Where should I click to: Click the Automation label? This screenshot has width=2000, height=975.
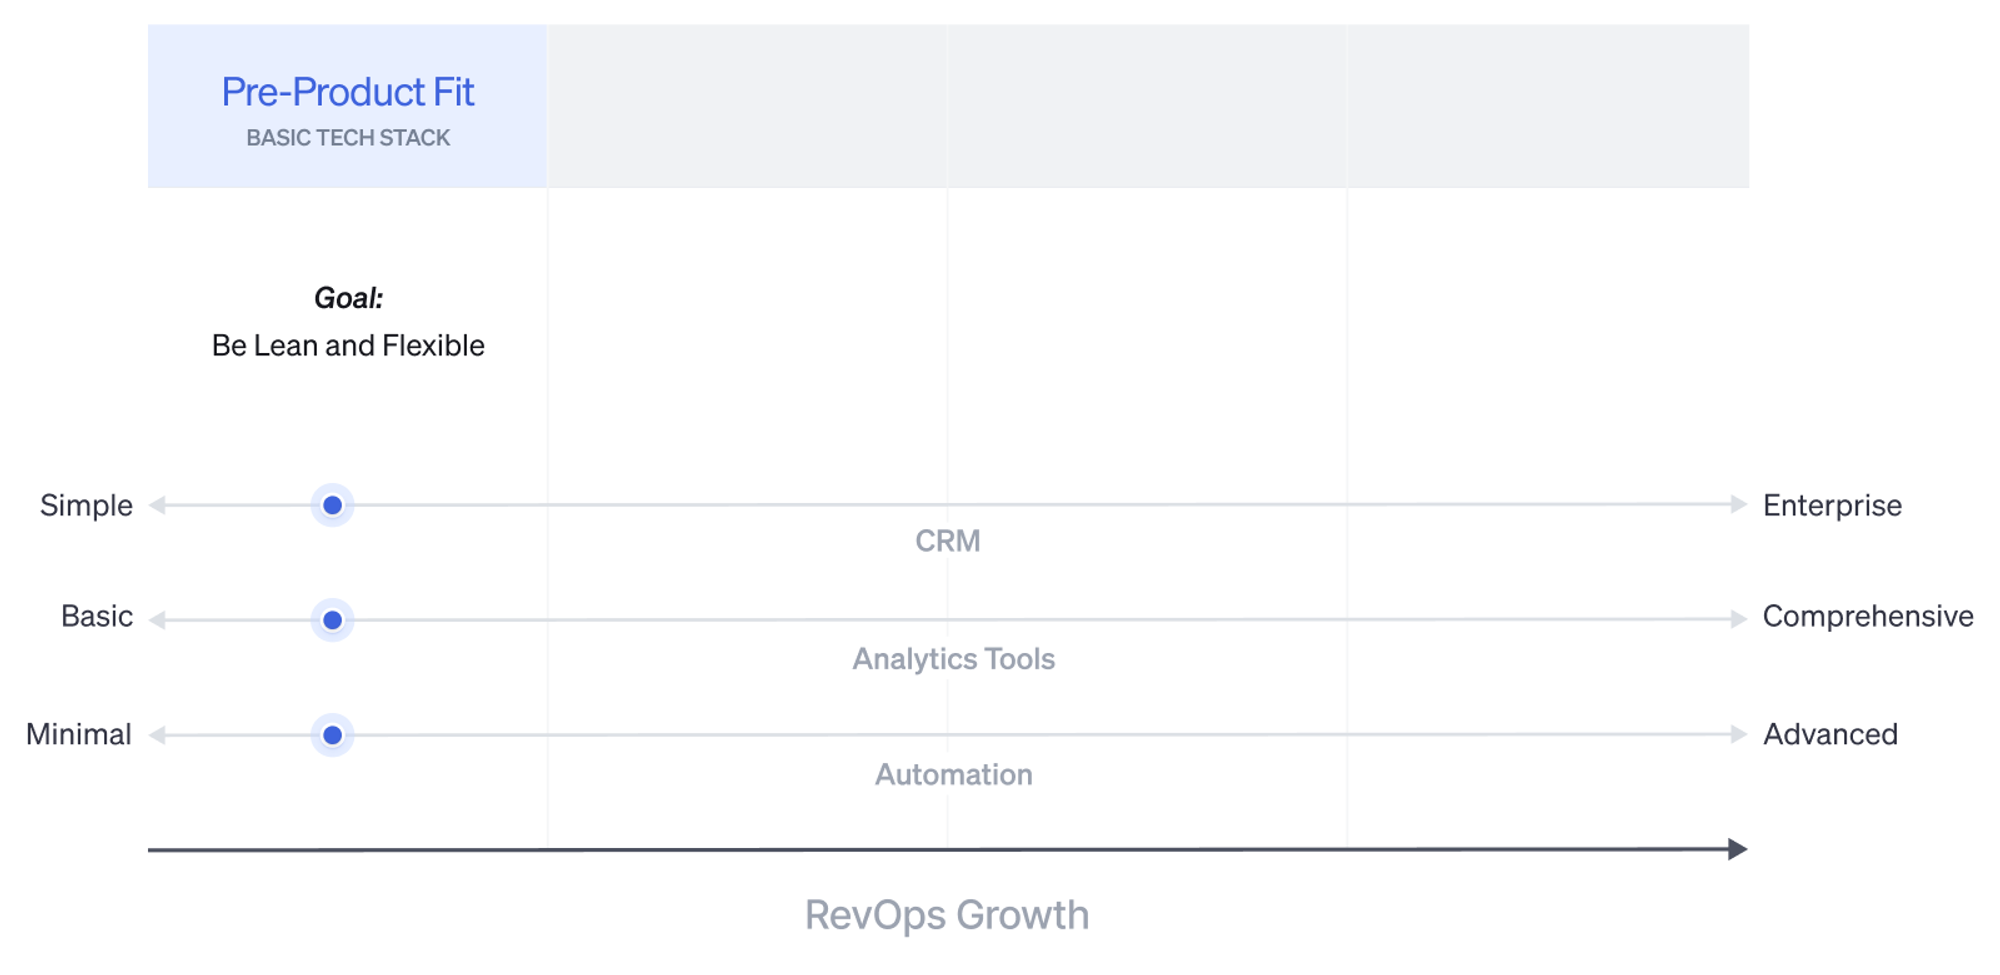point(954,774)
